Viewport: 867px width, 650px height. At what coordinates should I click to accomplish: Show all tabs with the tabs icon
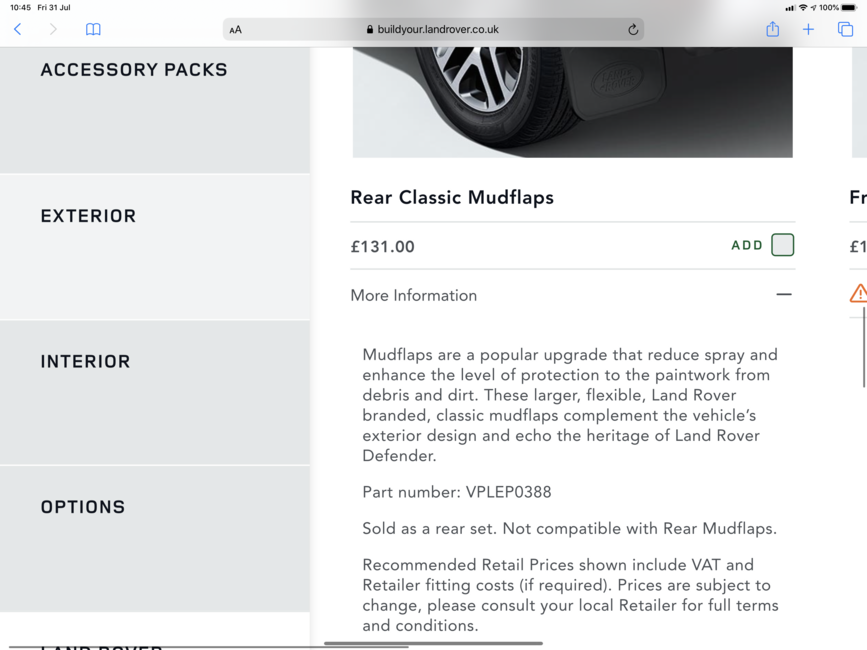tap(845, 29)
